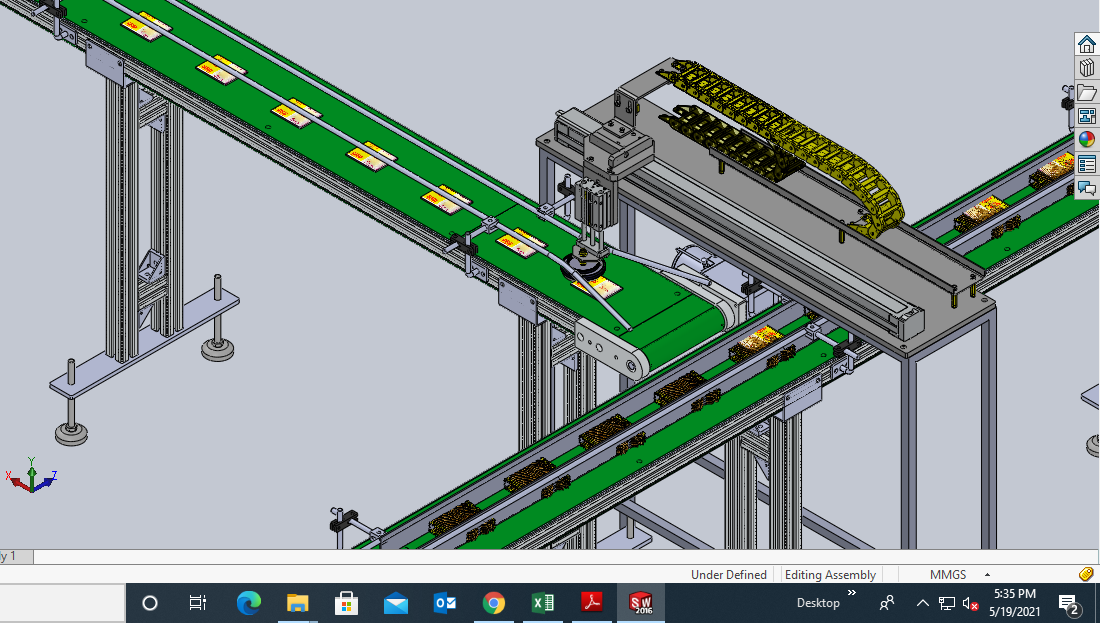Click the Editing Assembly status text
The image size is (1100, 623).
coord(830,575)
